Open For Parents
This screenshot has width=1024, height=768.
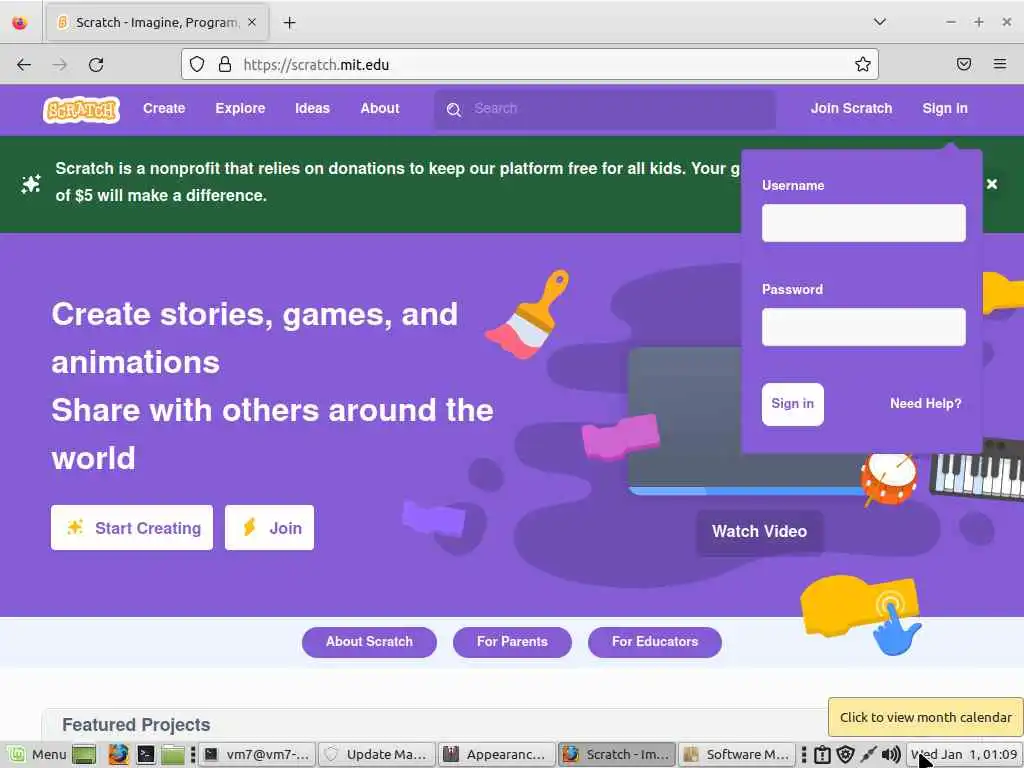512,642
